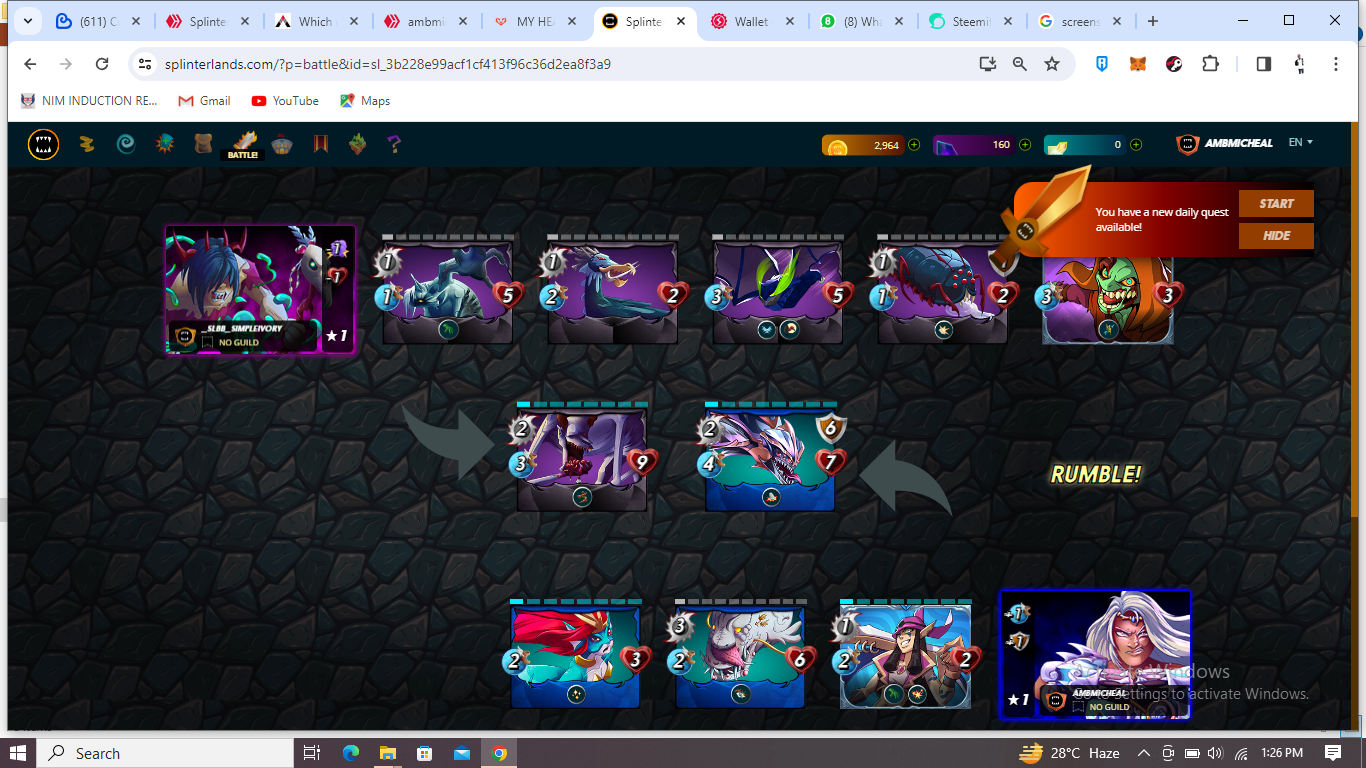Click the pirate archer card

[x=905, y=656]
